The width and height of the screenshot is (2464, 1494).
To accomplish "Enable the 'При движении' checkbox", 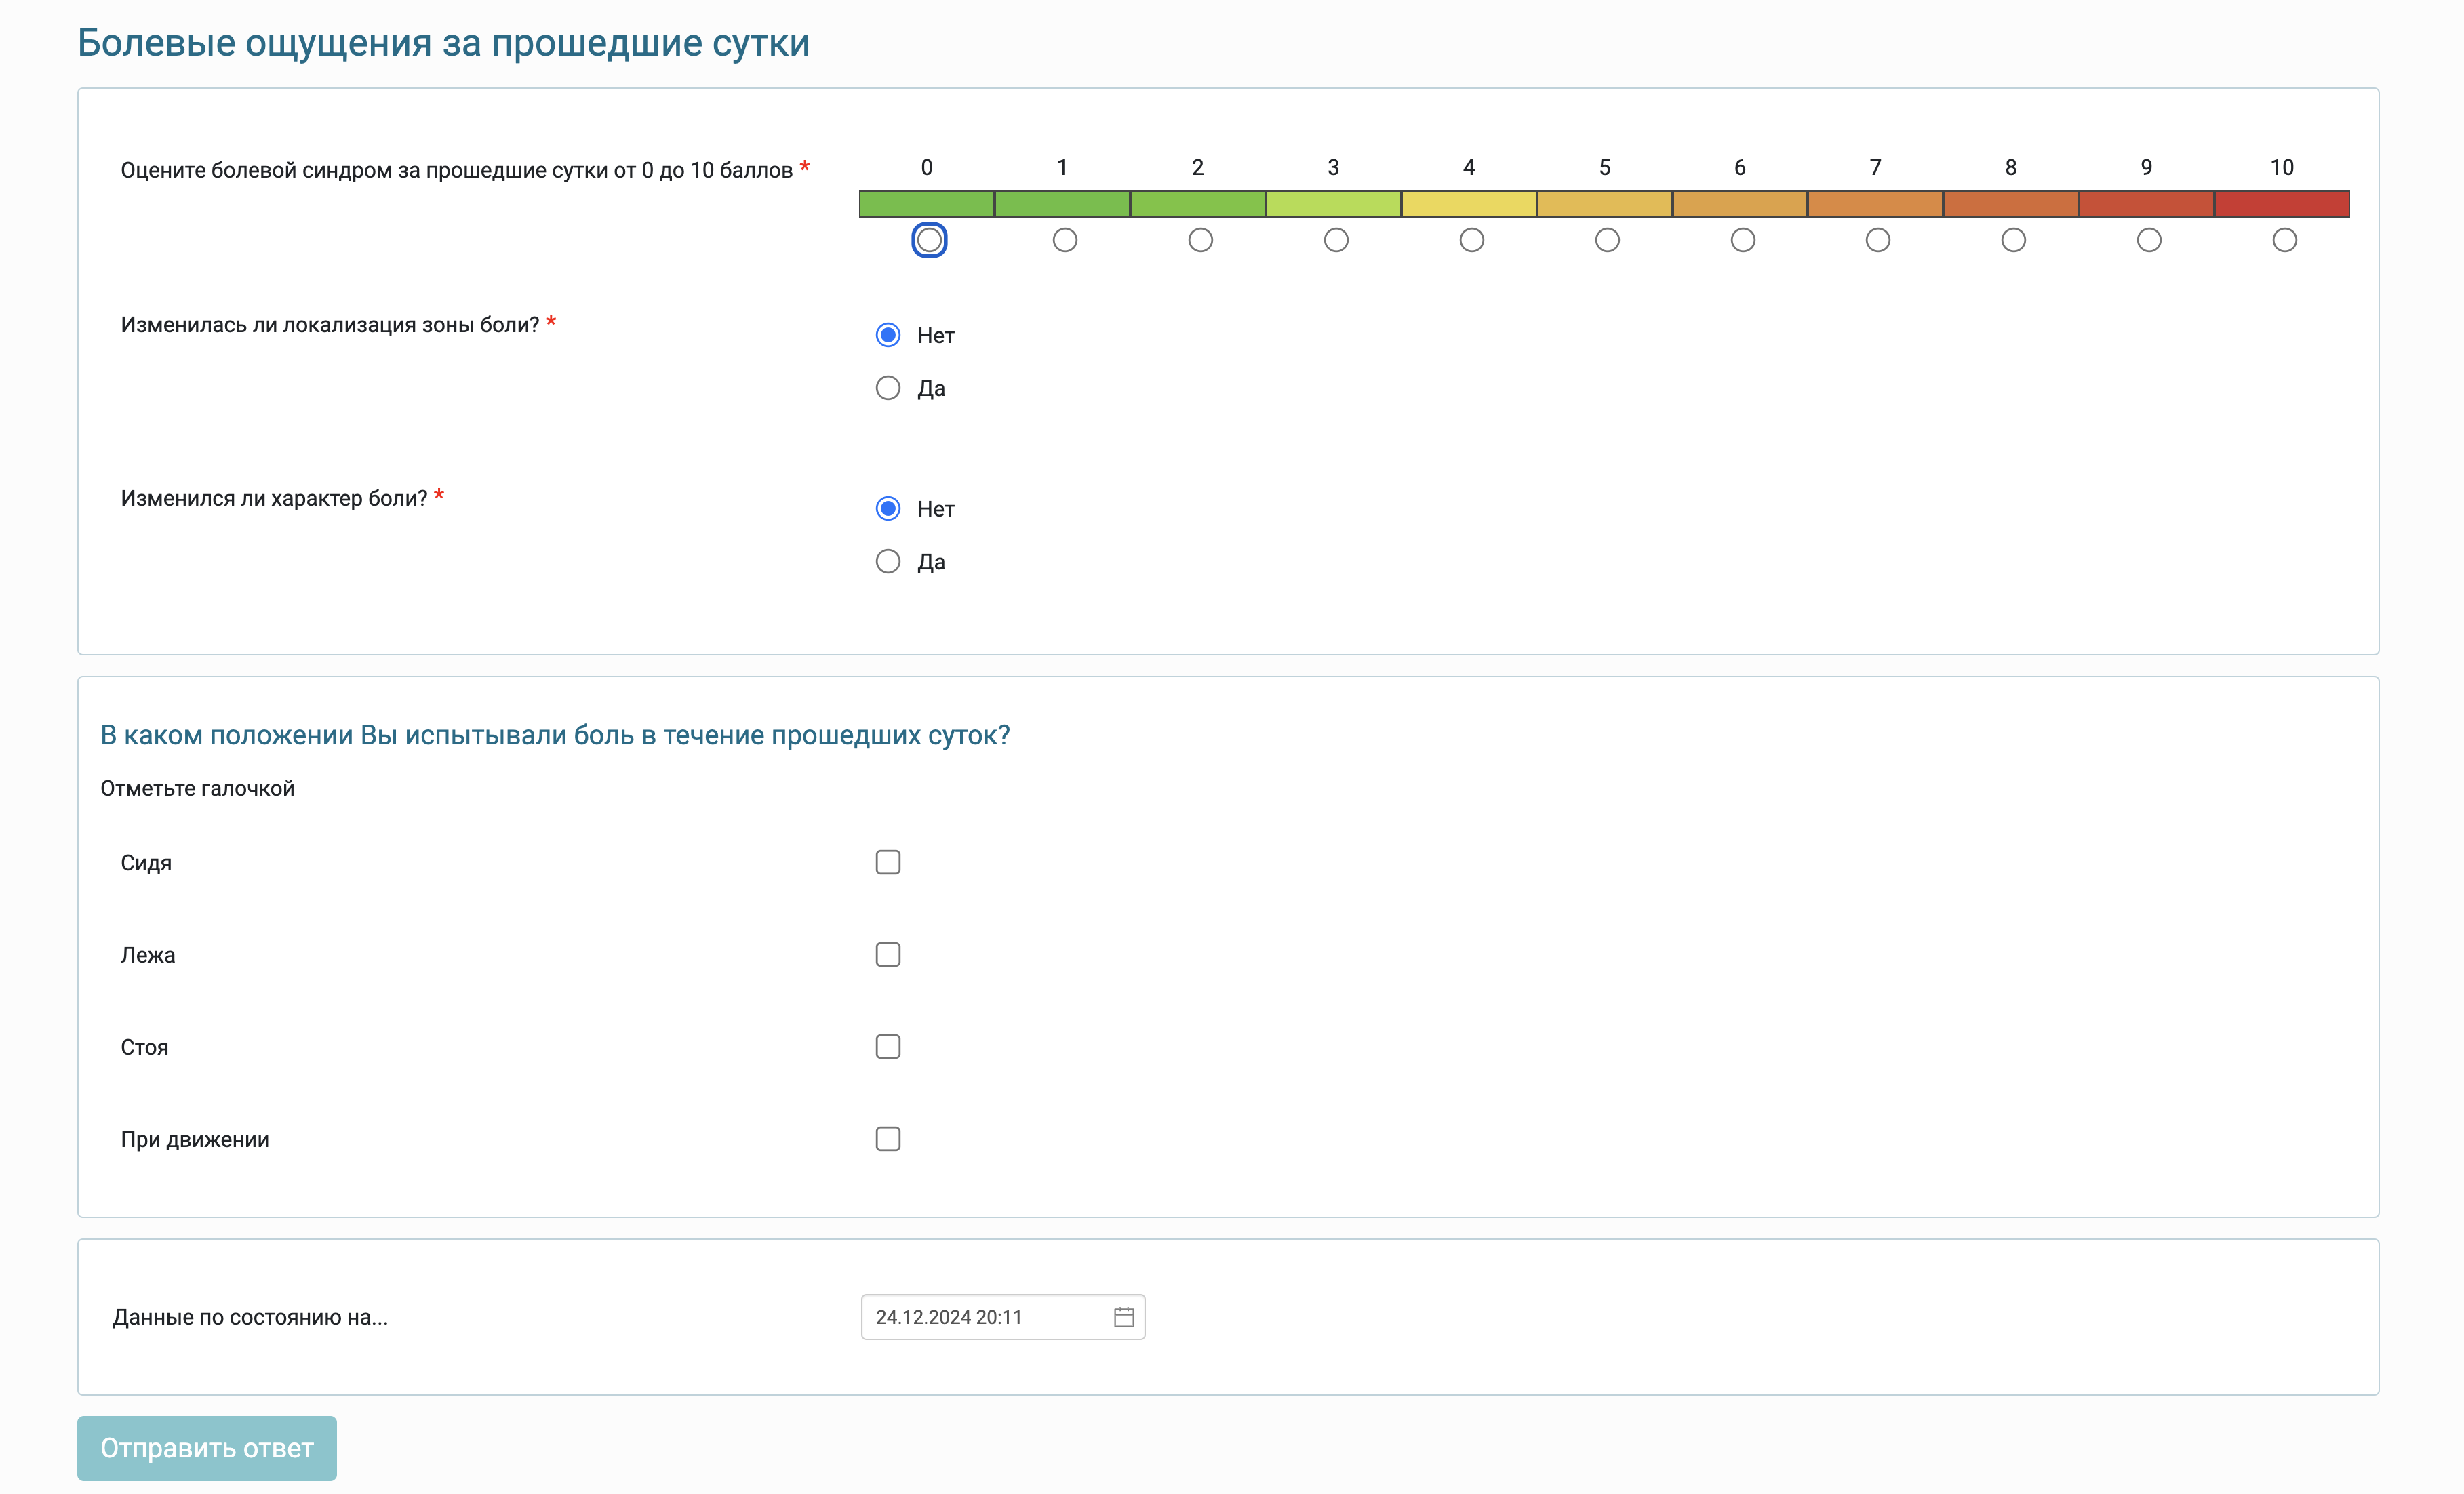I will 888,1139.
